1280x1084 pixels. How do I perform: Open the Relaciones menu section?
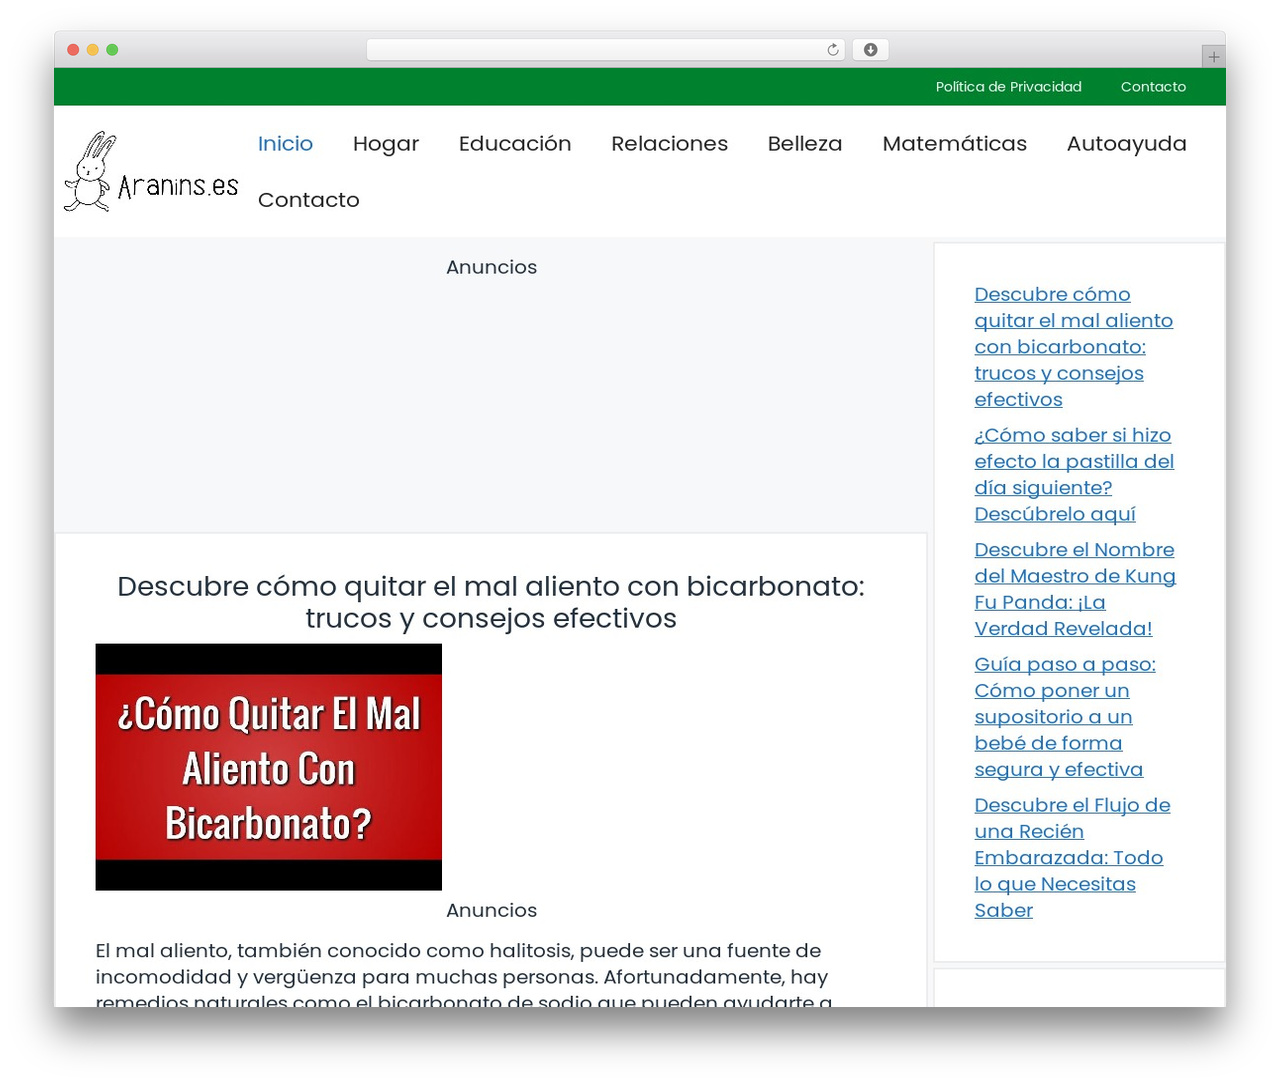pos(669,144)
